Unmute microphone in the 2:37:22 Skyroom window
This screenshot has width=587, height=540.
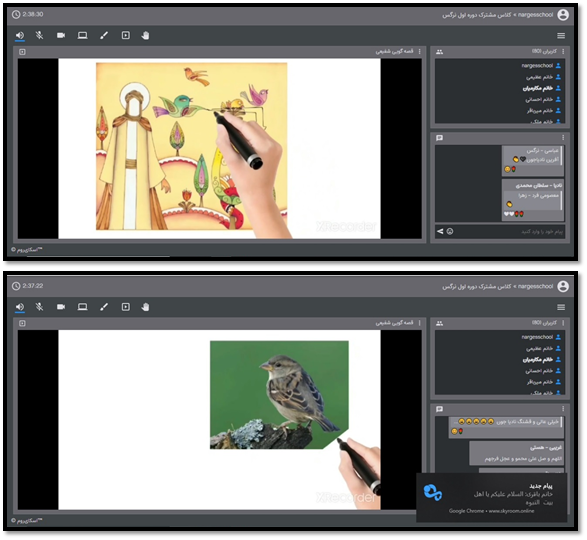[x=39, y=307]
